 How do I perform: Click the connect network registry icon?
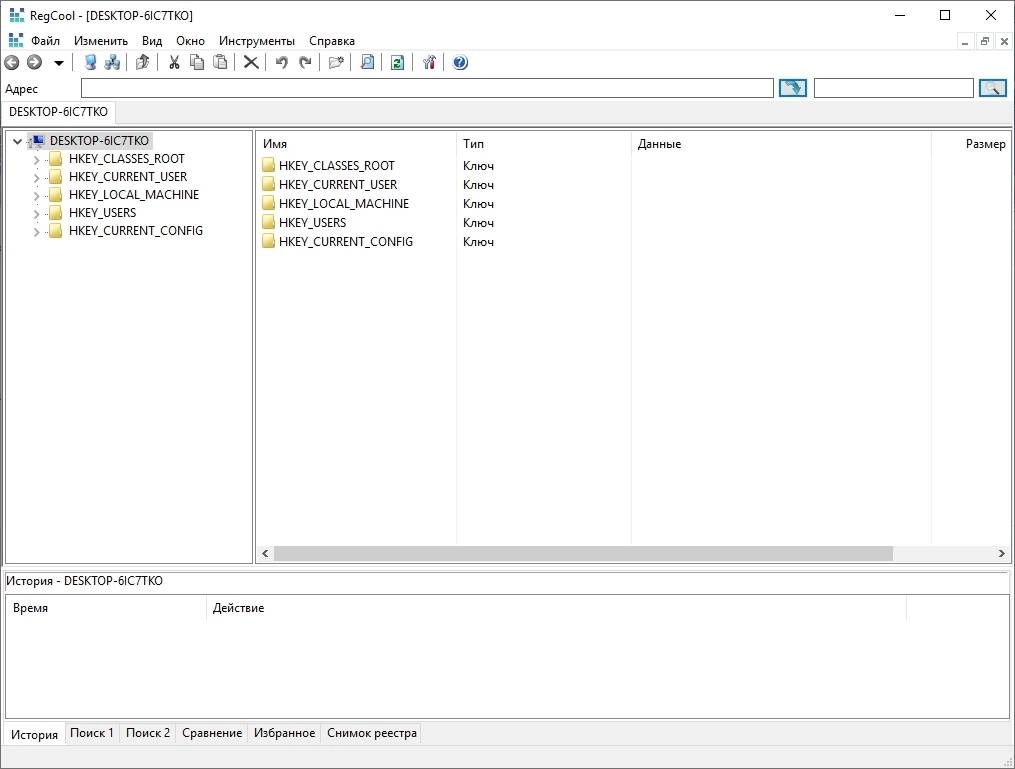113,63
